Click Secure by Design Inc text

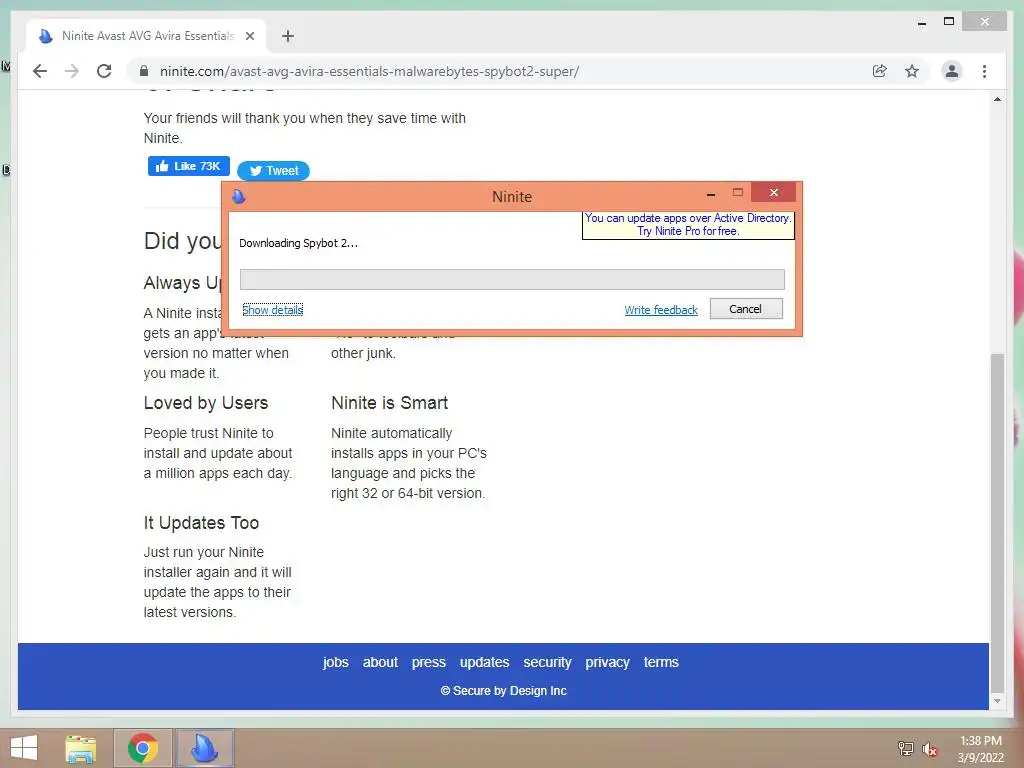click(x=504, y=691)
